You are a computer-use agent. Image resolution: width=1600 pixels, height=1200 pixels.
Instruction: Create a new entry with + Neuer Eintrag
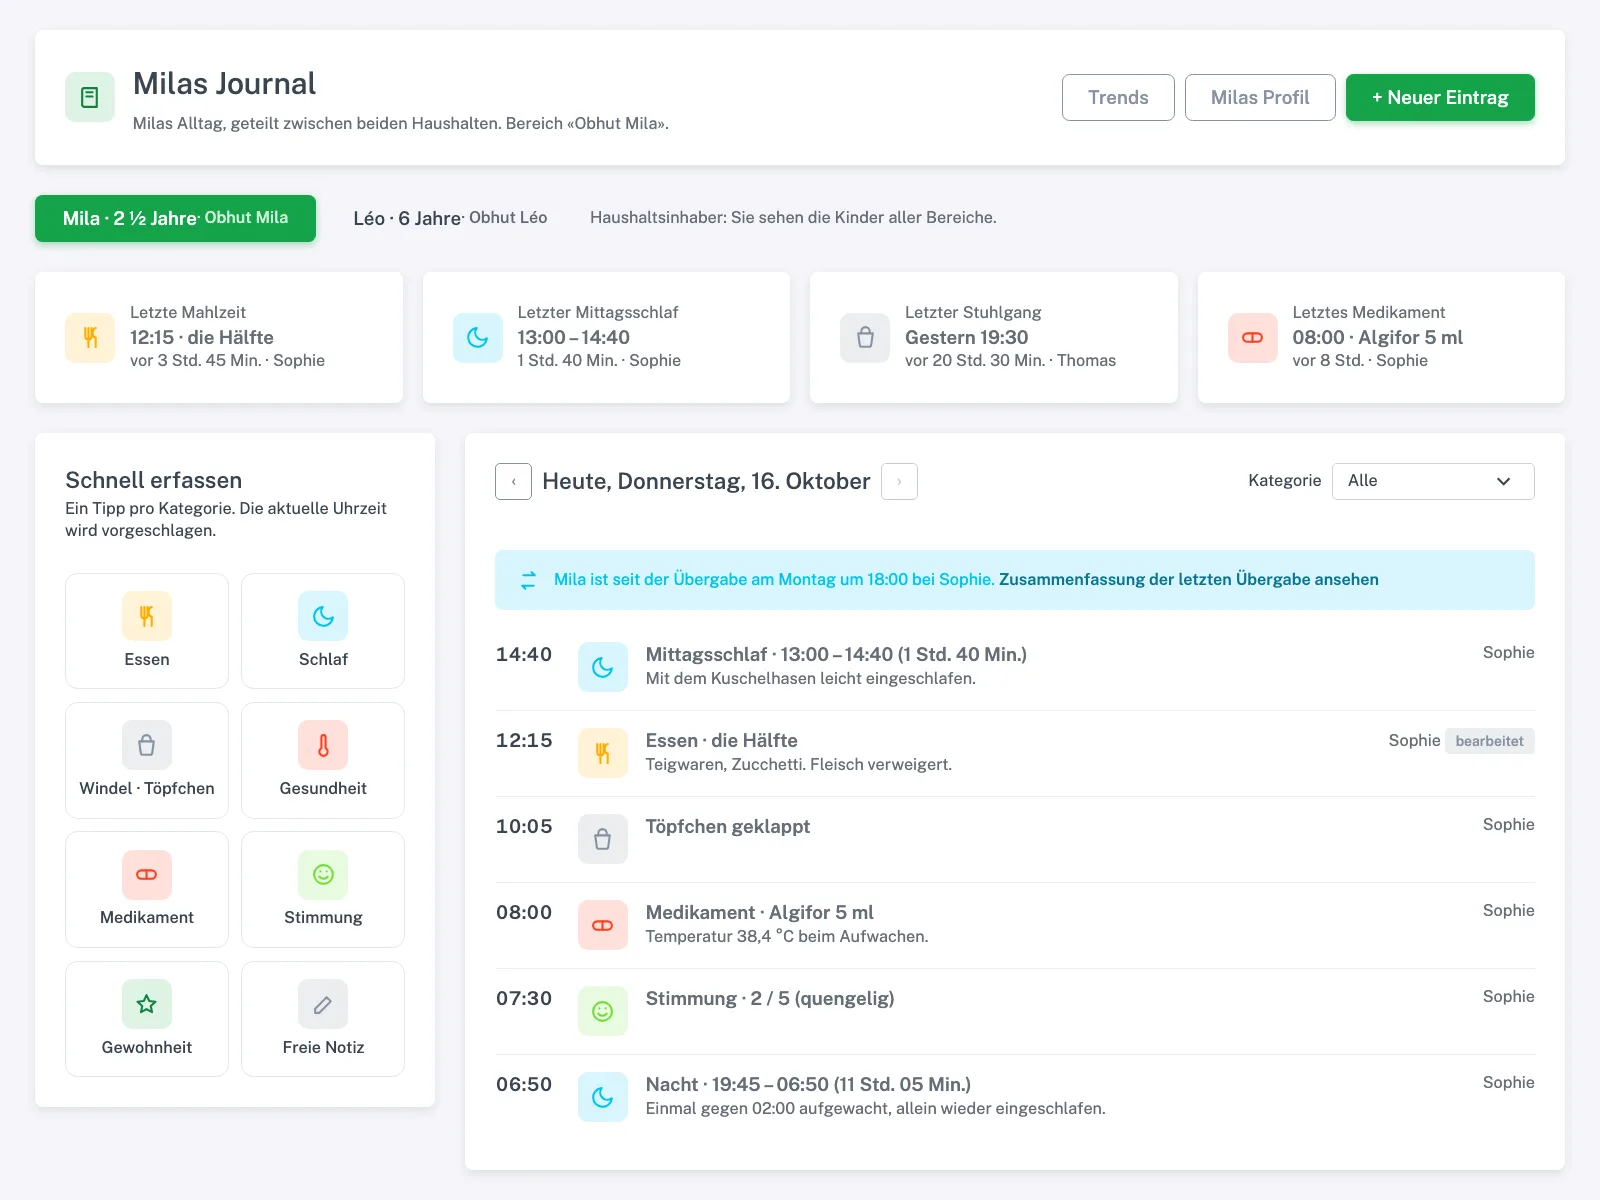pyautogui.click(x=1440, y=97)
